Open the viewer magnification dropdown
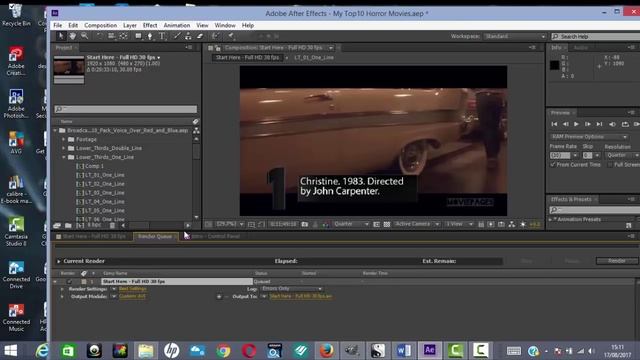640x360 pixels. (230, 224)
